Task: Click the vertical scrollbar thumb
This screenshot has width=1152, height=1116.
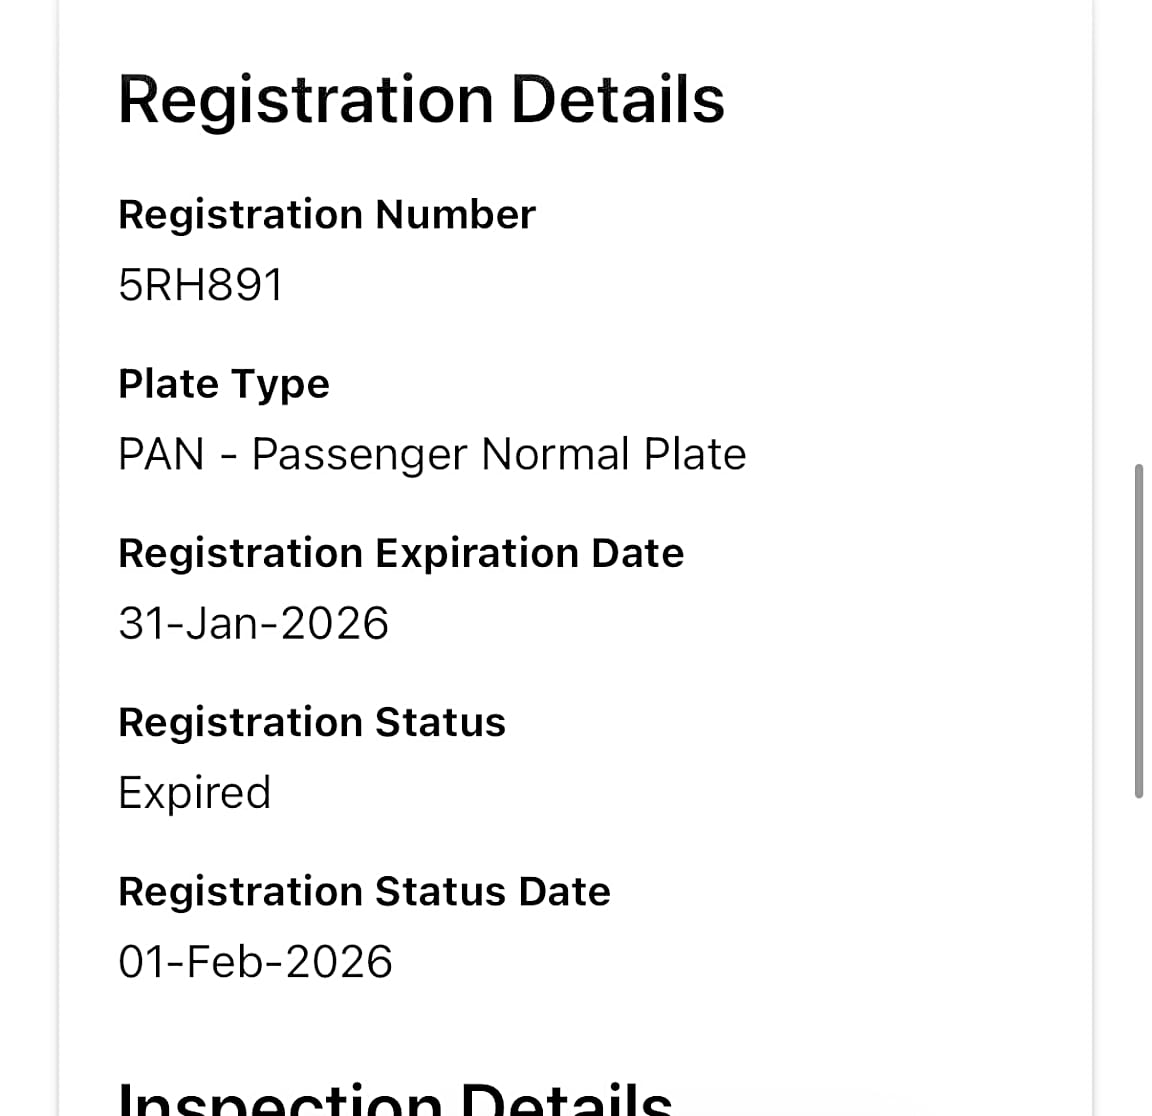Action: click(x=1138, y=630)
